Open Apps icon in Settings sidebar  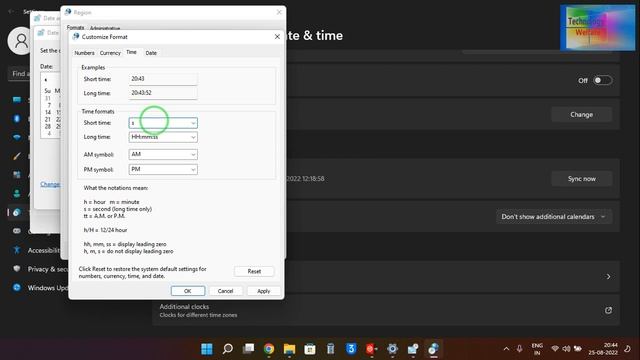pyautogui.click(x=17, y=175)
